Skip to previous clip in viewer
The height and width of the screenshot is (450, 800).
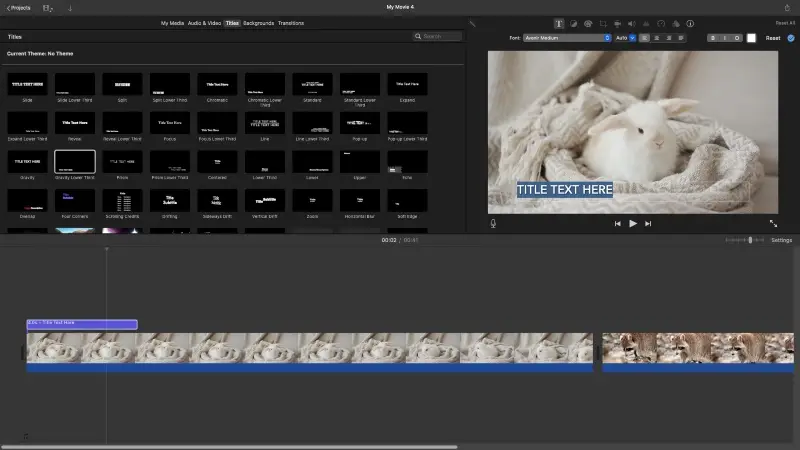coord(617,223)
